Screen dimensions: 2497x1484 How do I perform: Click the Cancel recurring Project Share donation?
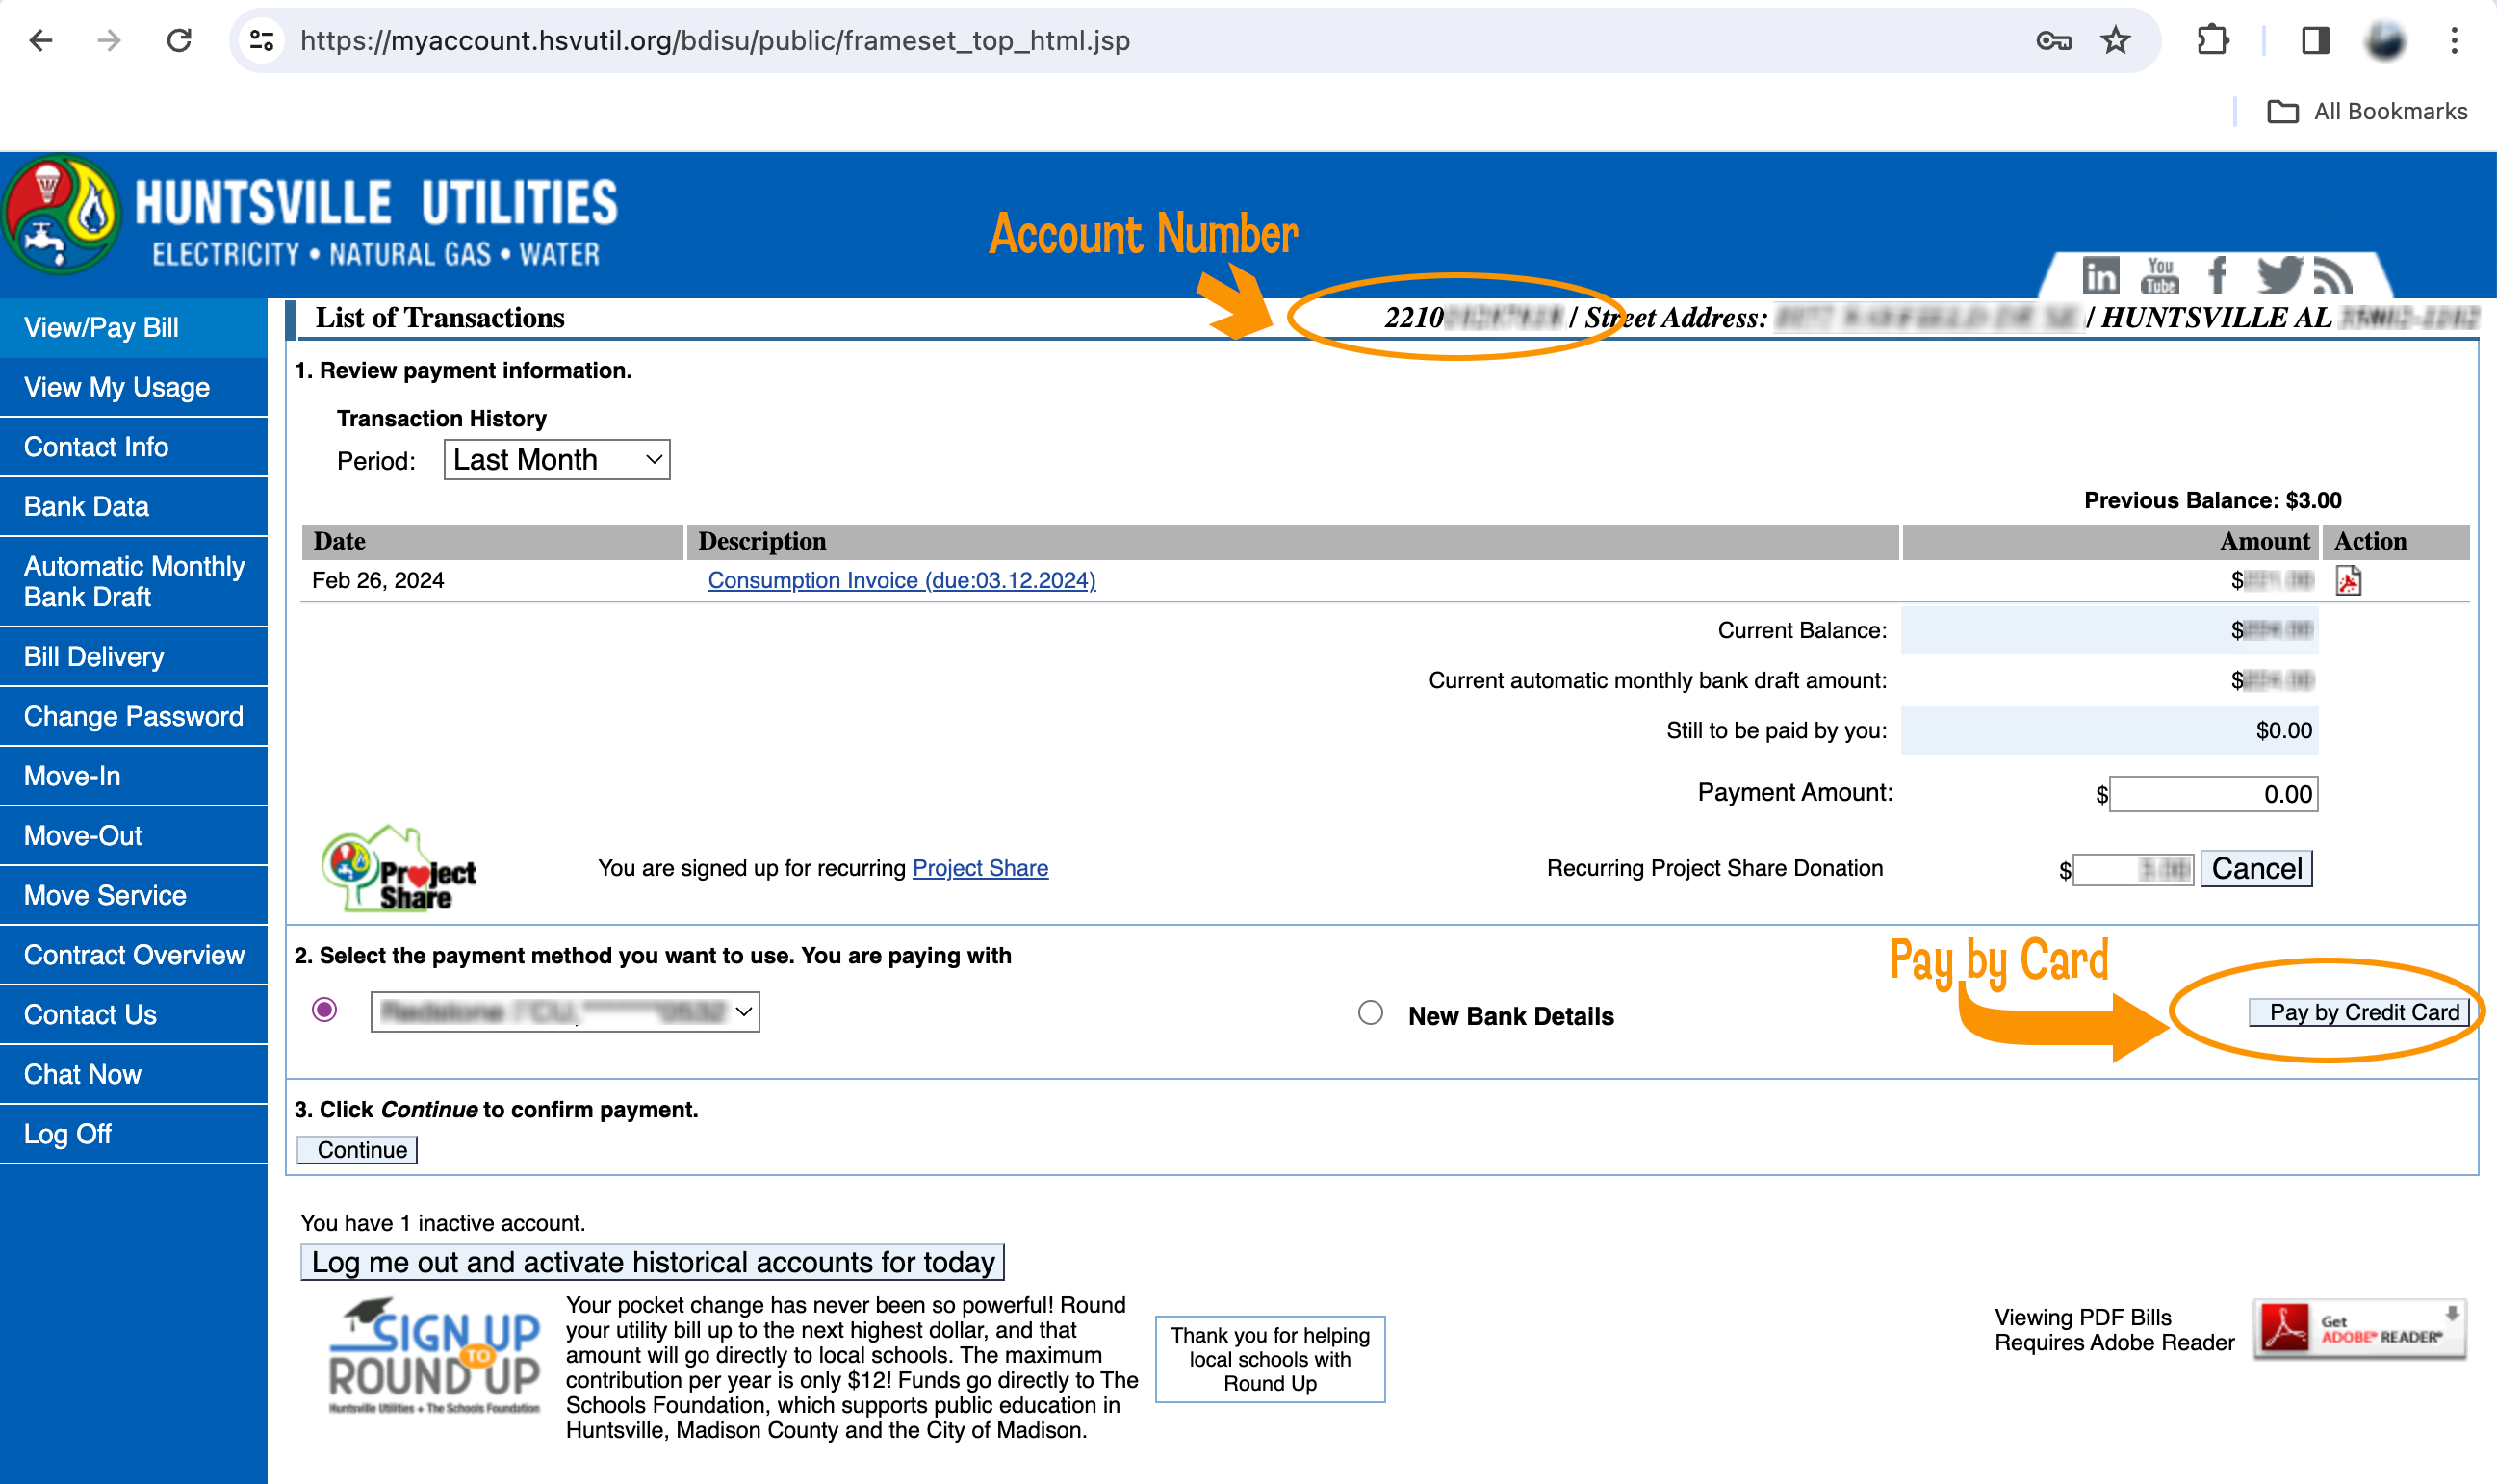2258,867
